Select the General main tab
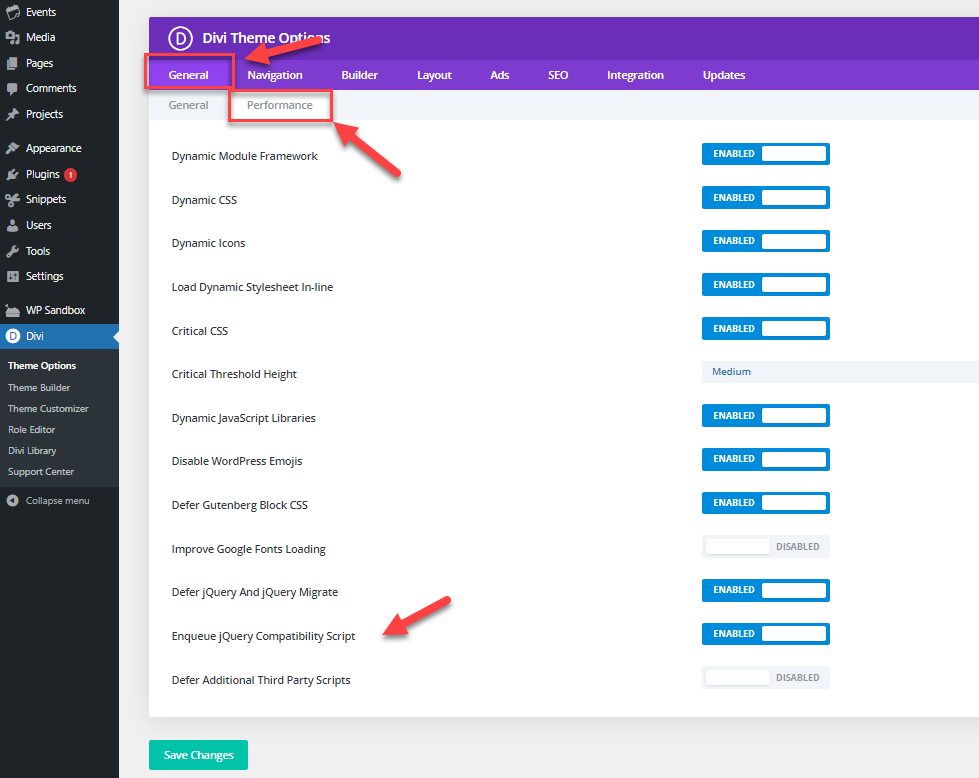The height and width of the screenshot is (778, 979). tap(189, 75)
